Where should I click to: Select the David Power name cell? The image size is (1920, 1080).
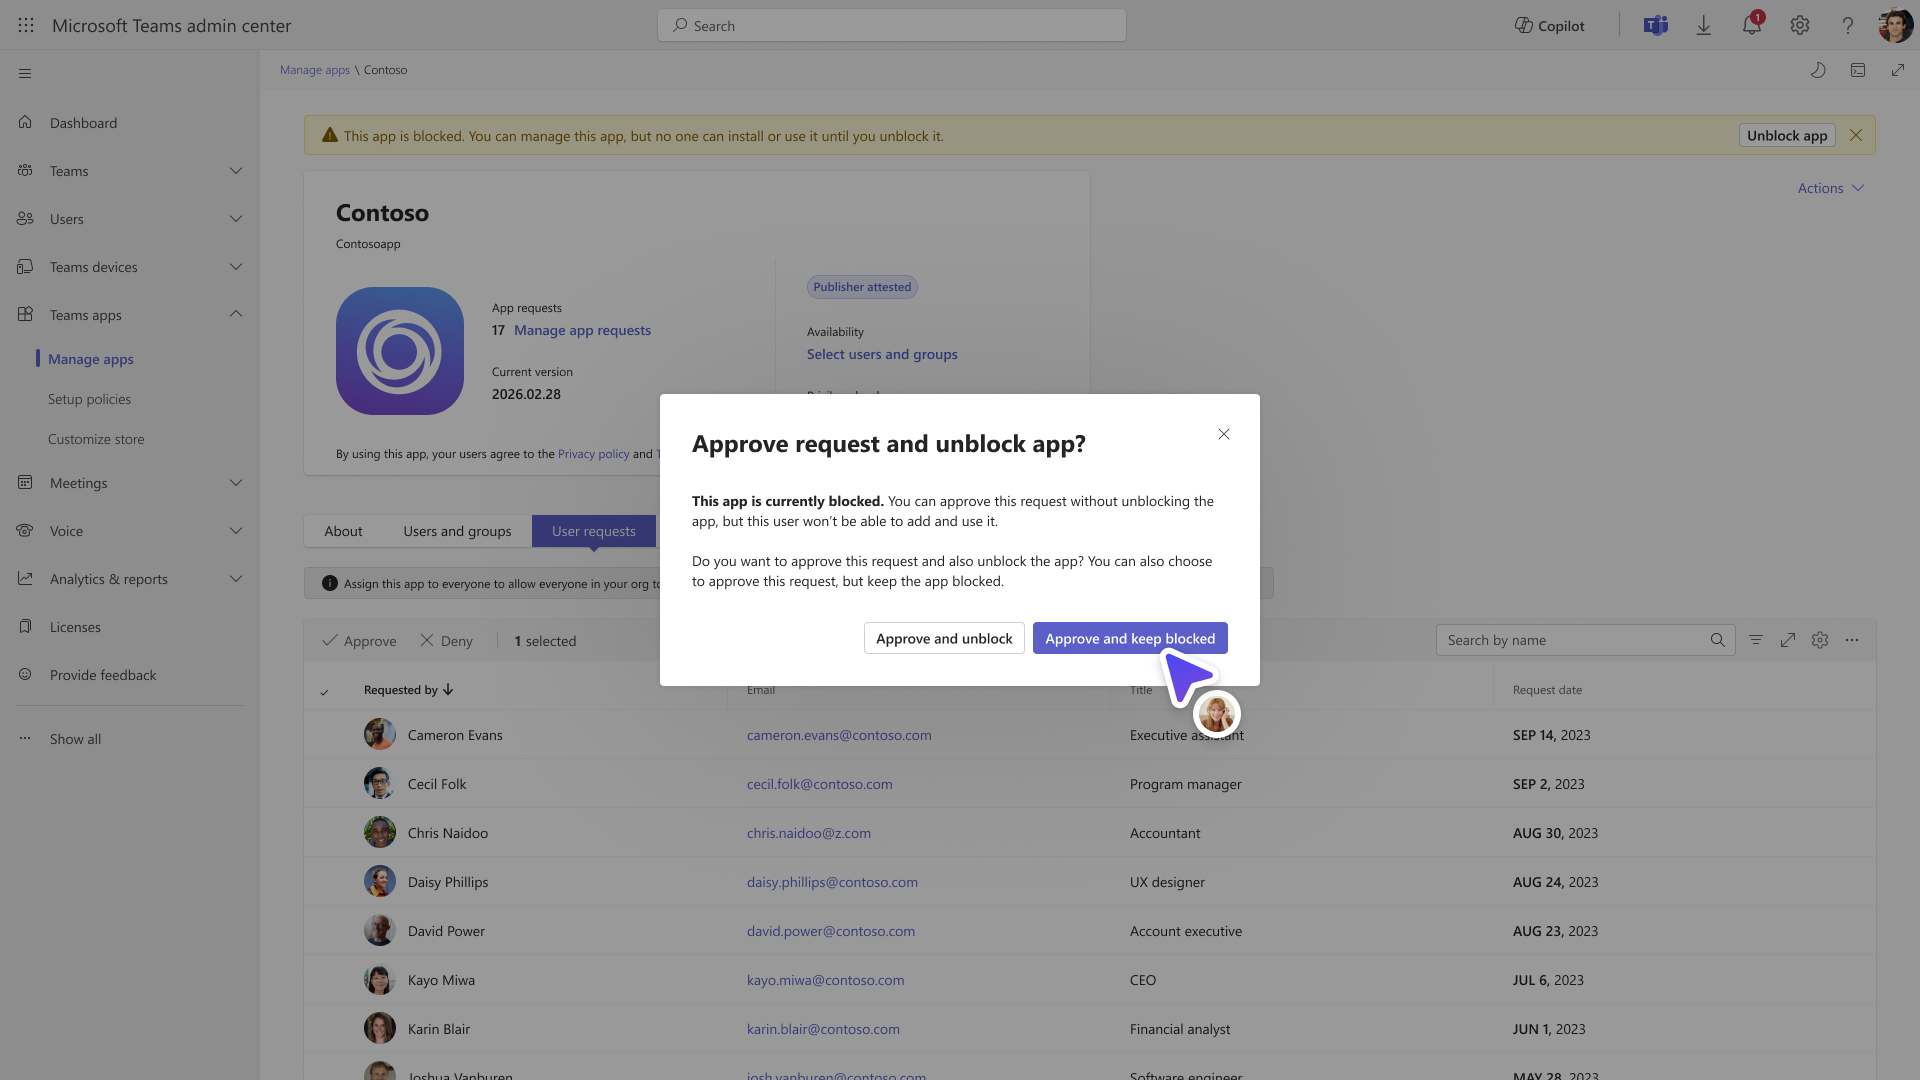(446, 931)
